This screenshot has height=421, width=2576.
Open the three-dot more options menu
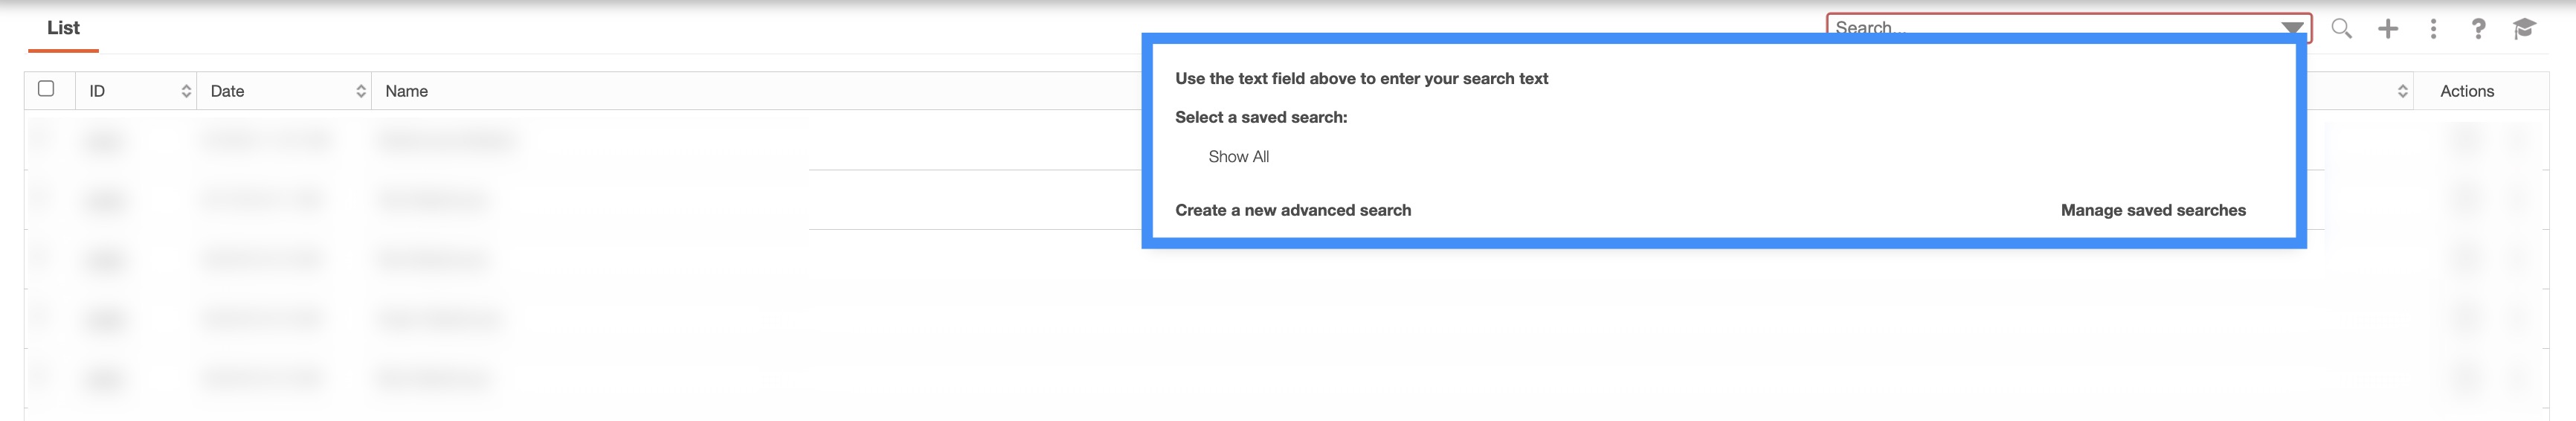[2433, 29]
